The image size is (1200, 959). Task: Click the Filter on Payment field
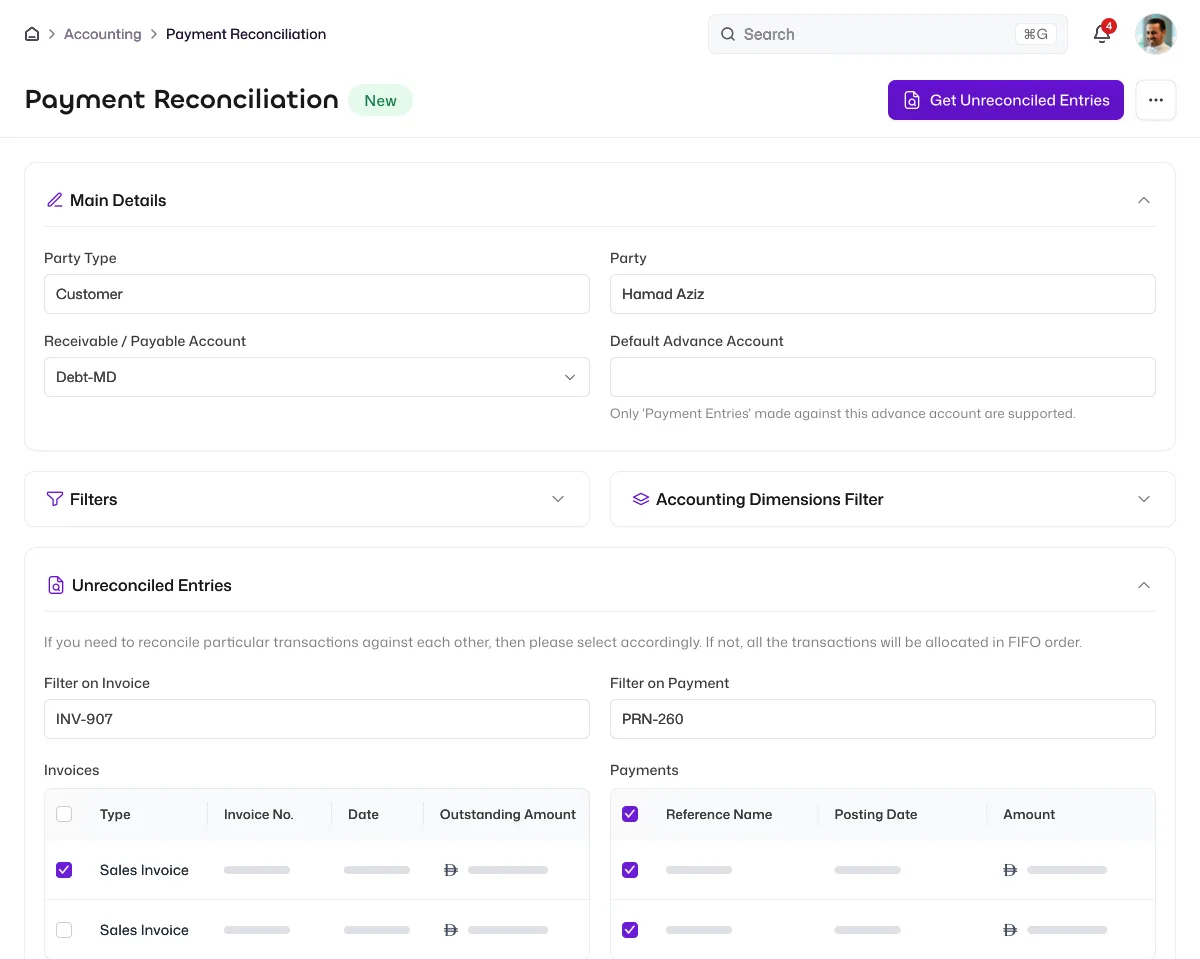pyautogui.click(x=883, y=719)
